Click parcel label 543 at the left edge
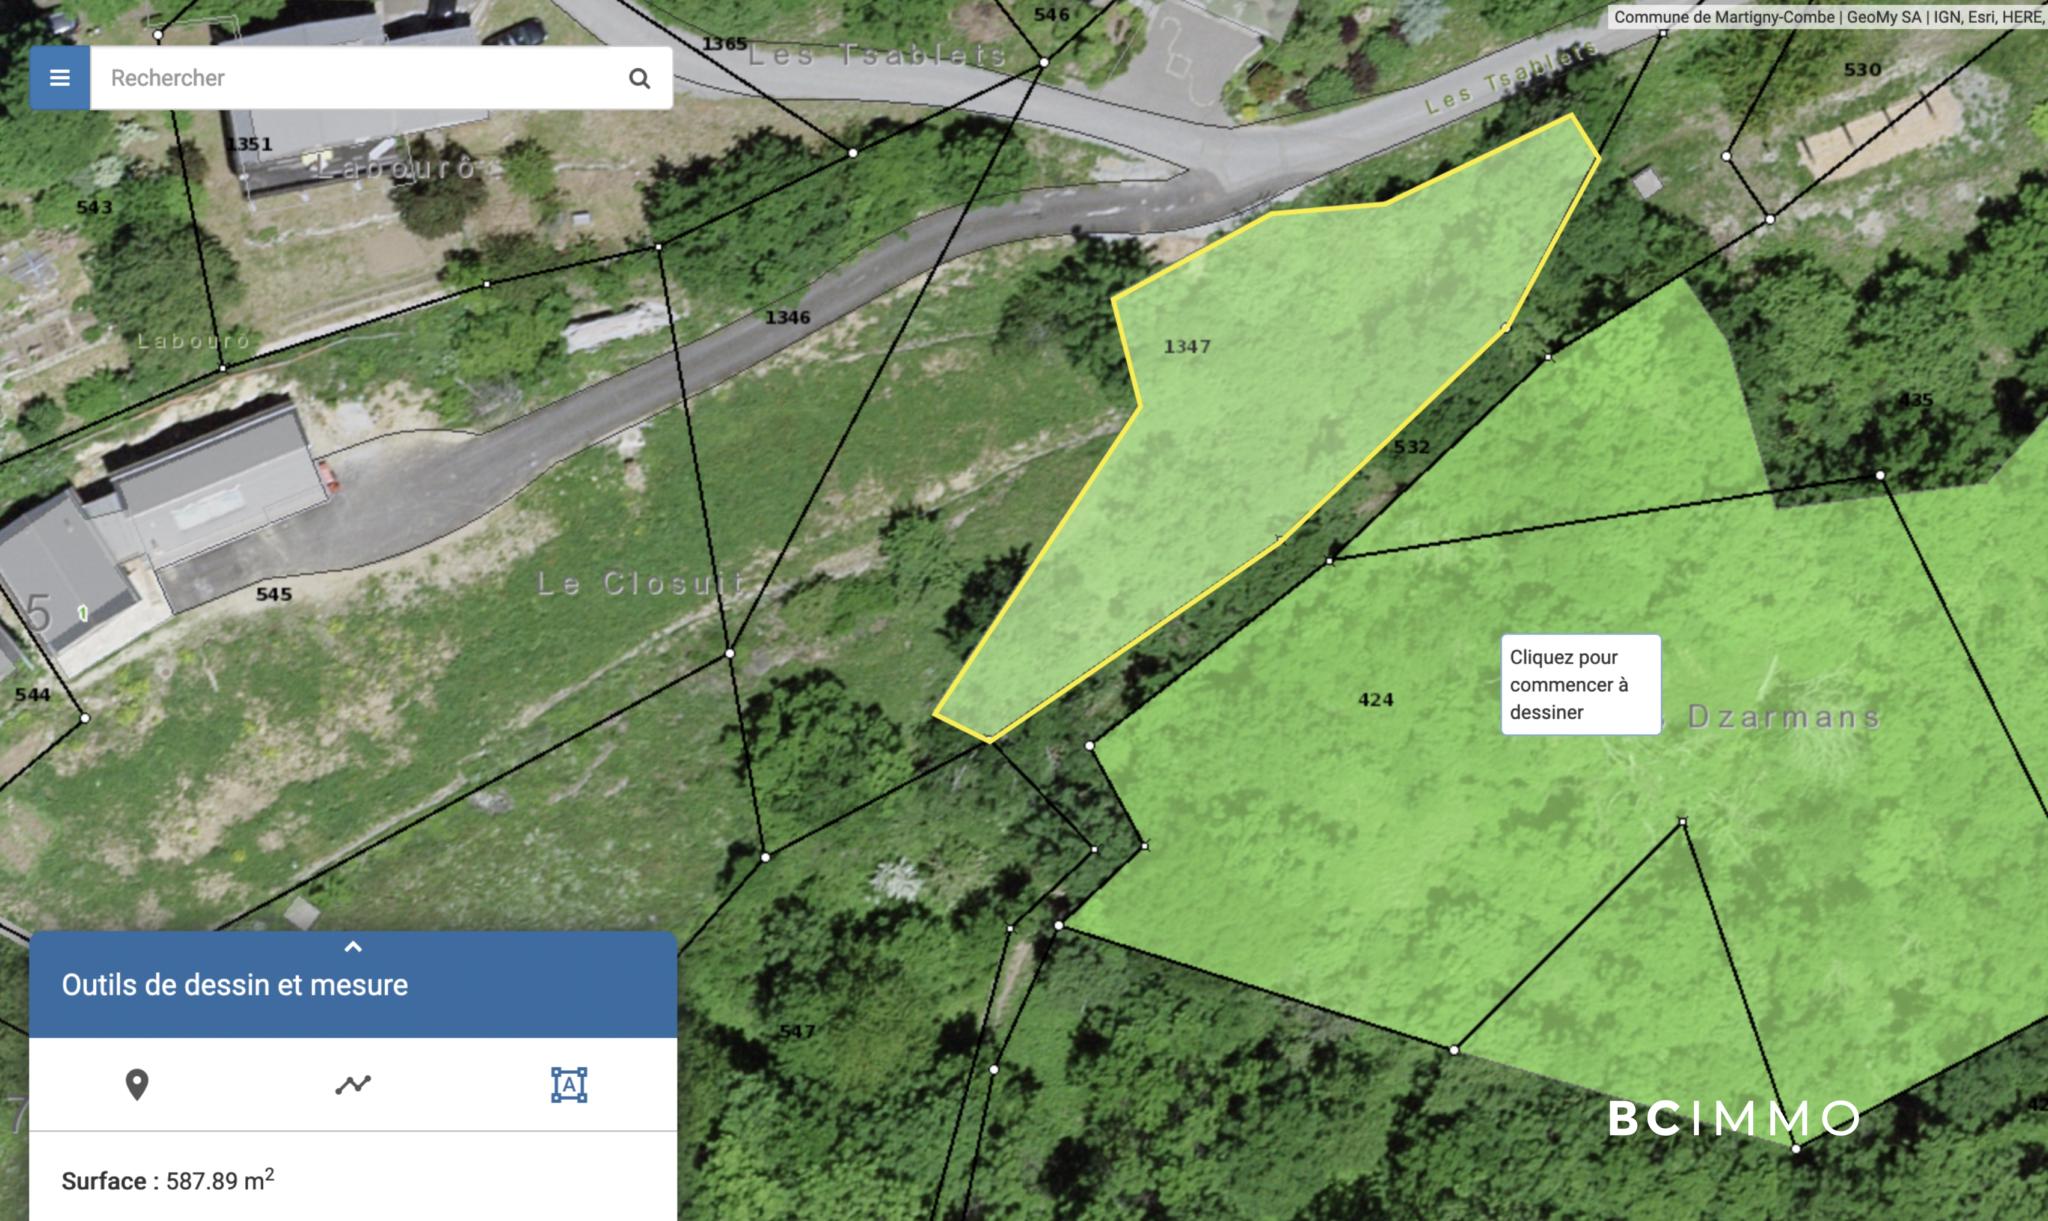The height and width of the screenshot is (1221, 2048). [x=94, y=208]
